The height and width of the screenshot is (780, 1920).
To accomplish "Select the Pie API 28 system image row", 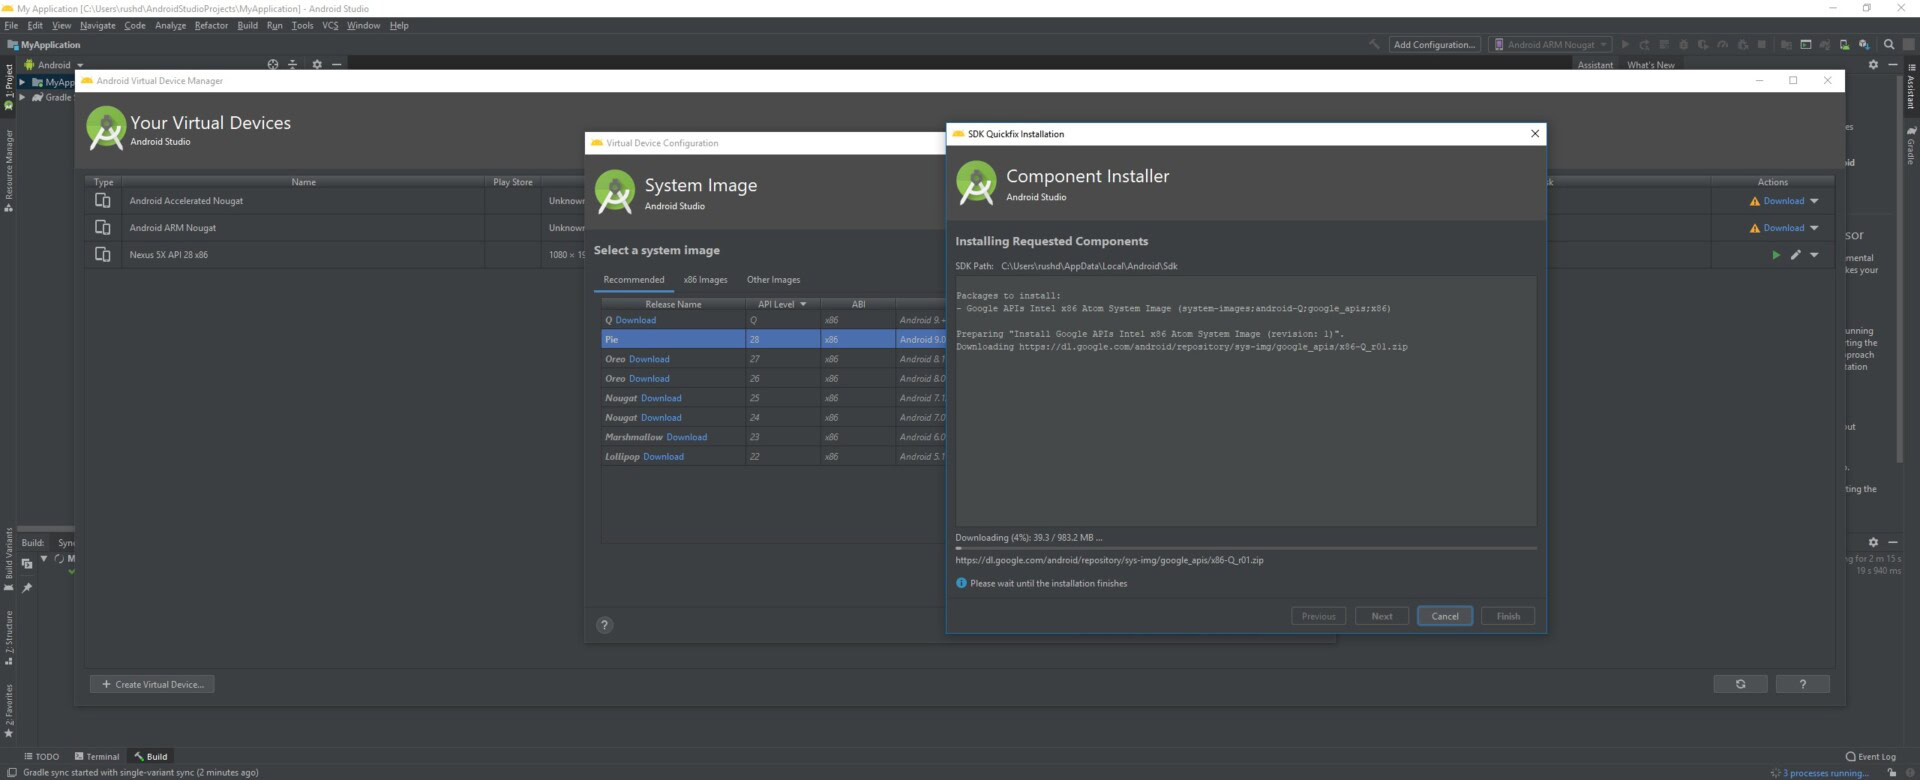I will coord(772,339).
